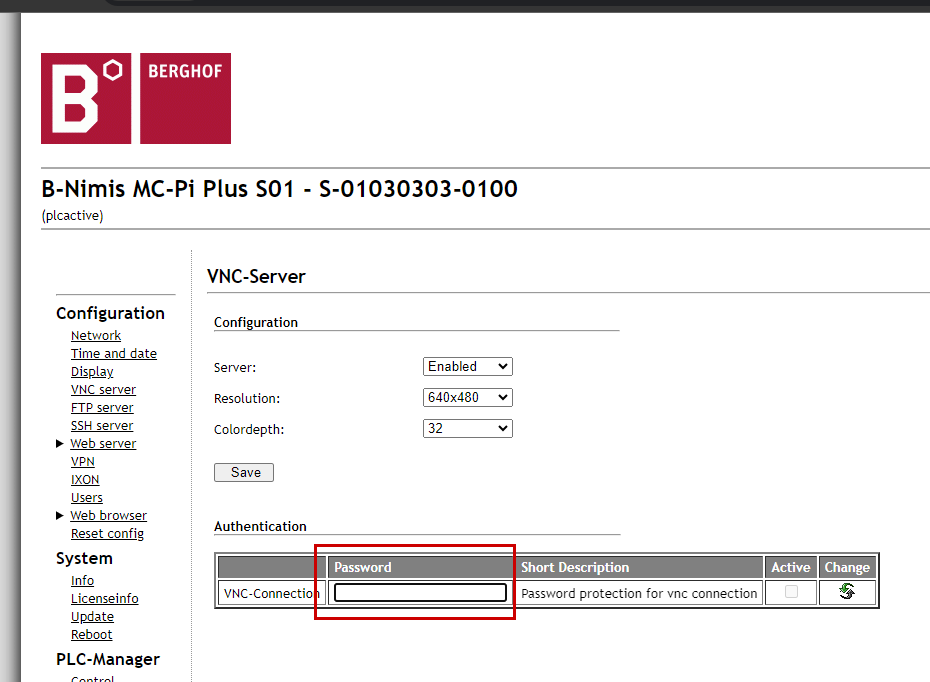
Task: Open the Web browser link
Action: pyautogui.click(x=109, y=515)
